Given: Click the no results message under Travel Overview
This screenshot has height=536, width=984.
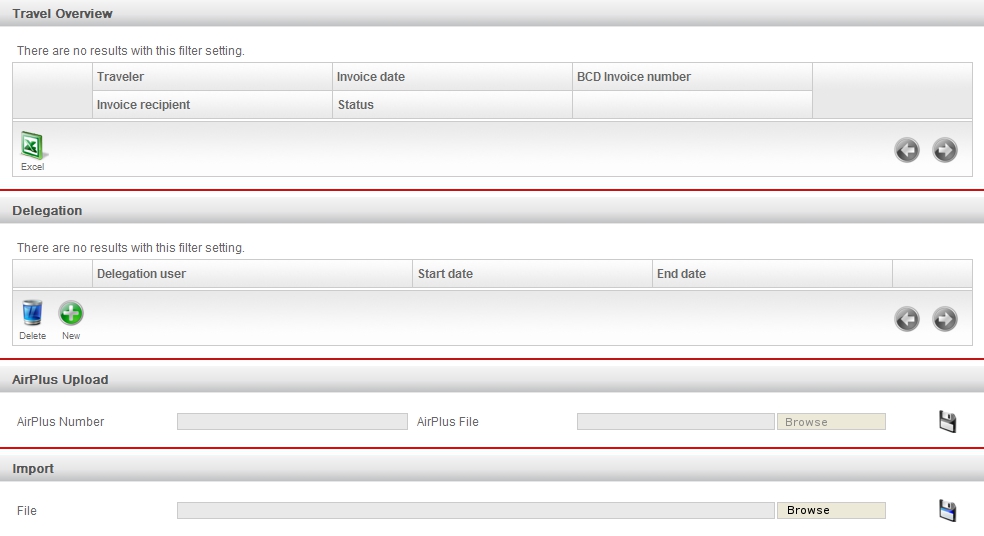Looking at the screenshot, I should (131, 51).
